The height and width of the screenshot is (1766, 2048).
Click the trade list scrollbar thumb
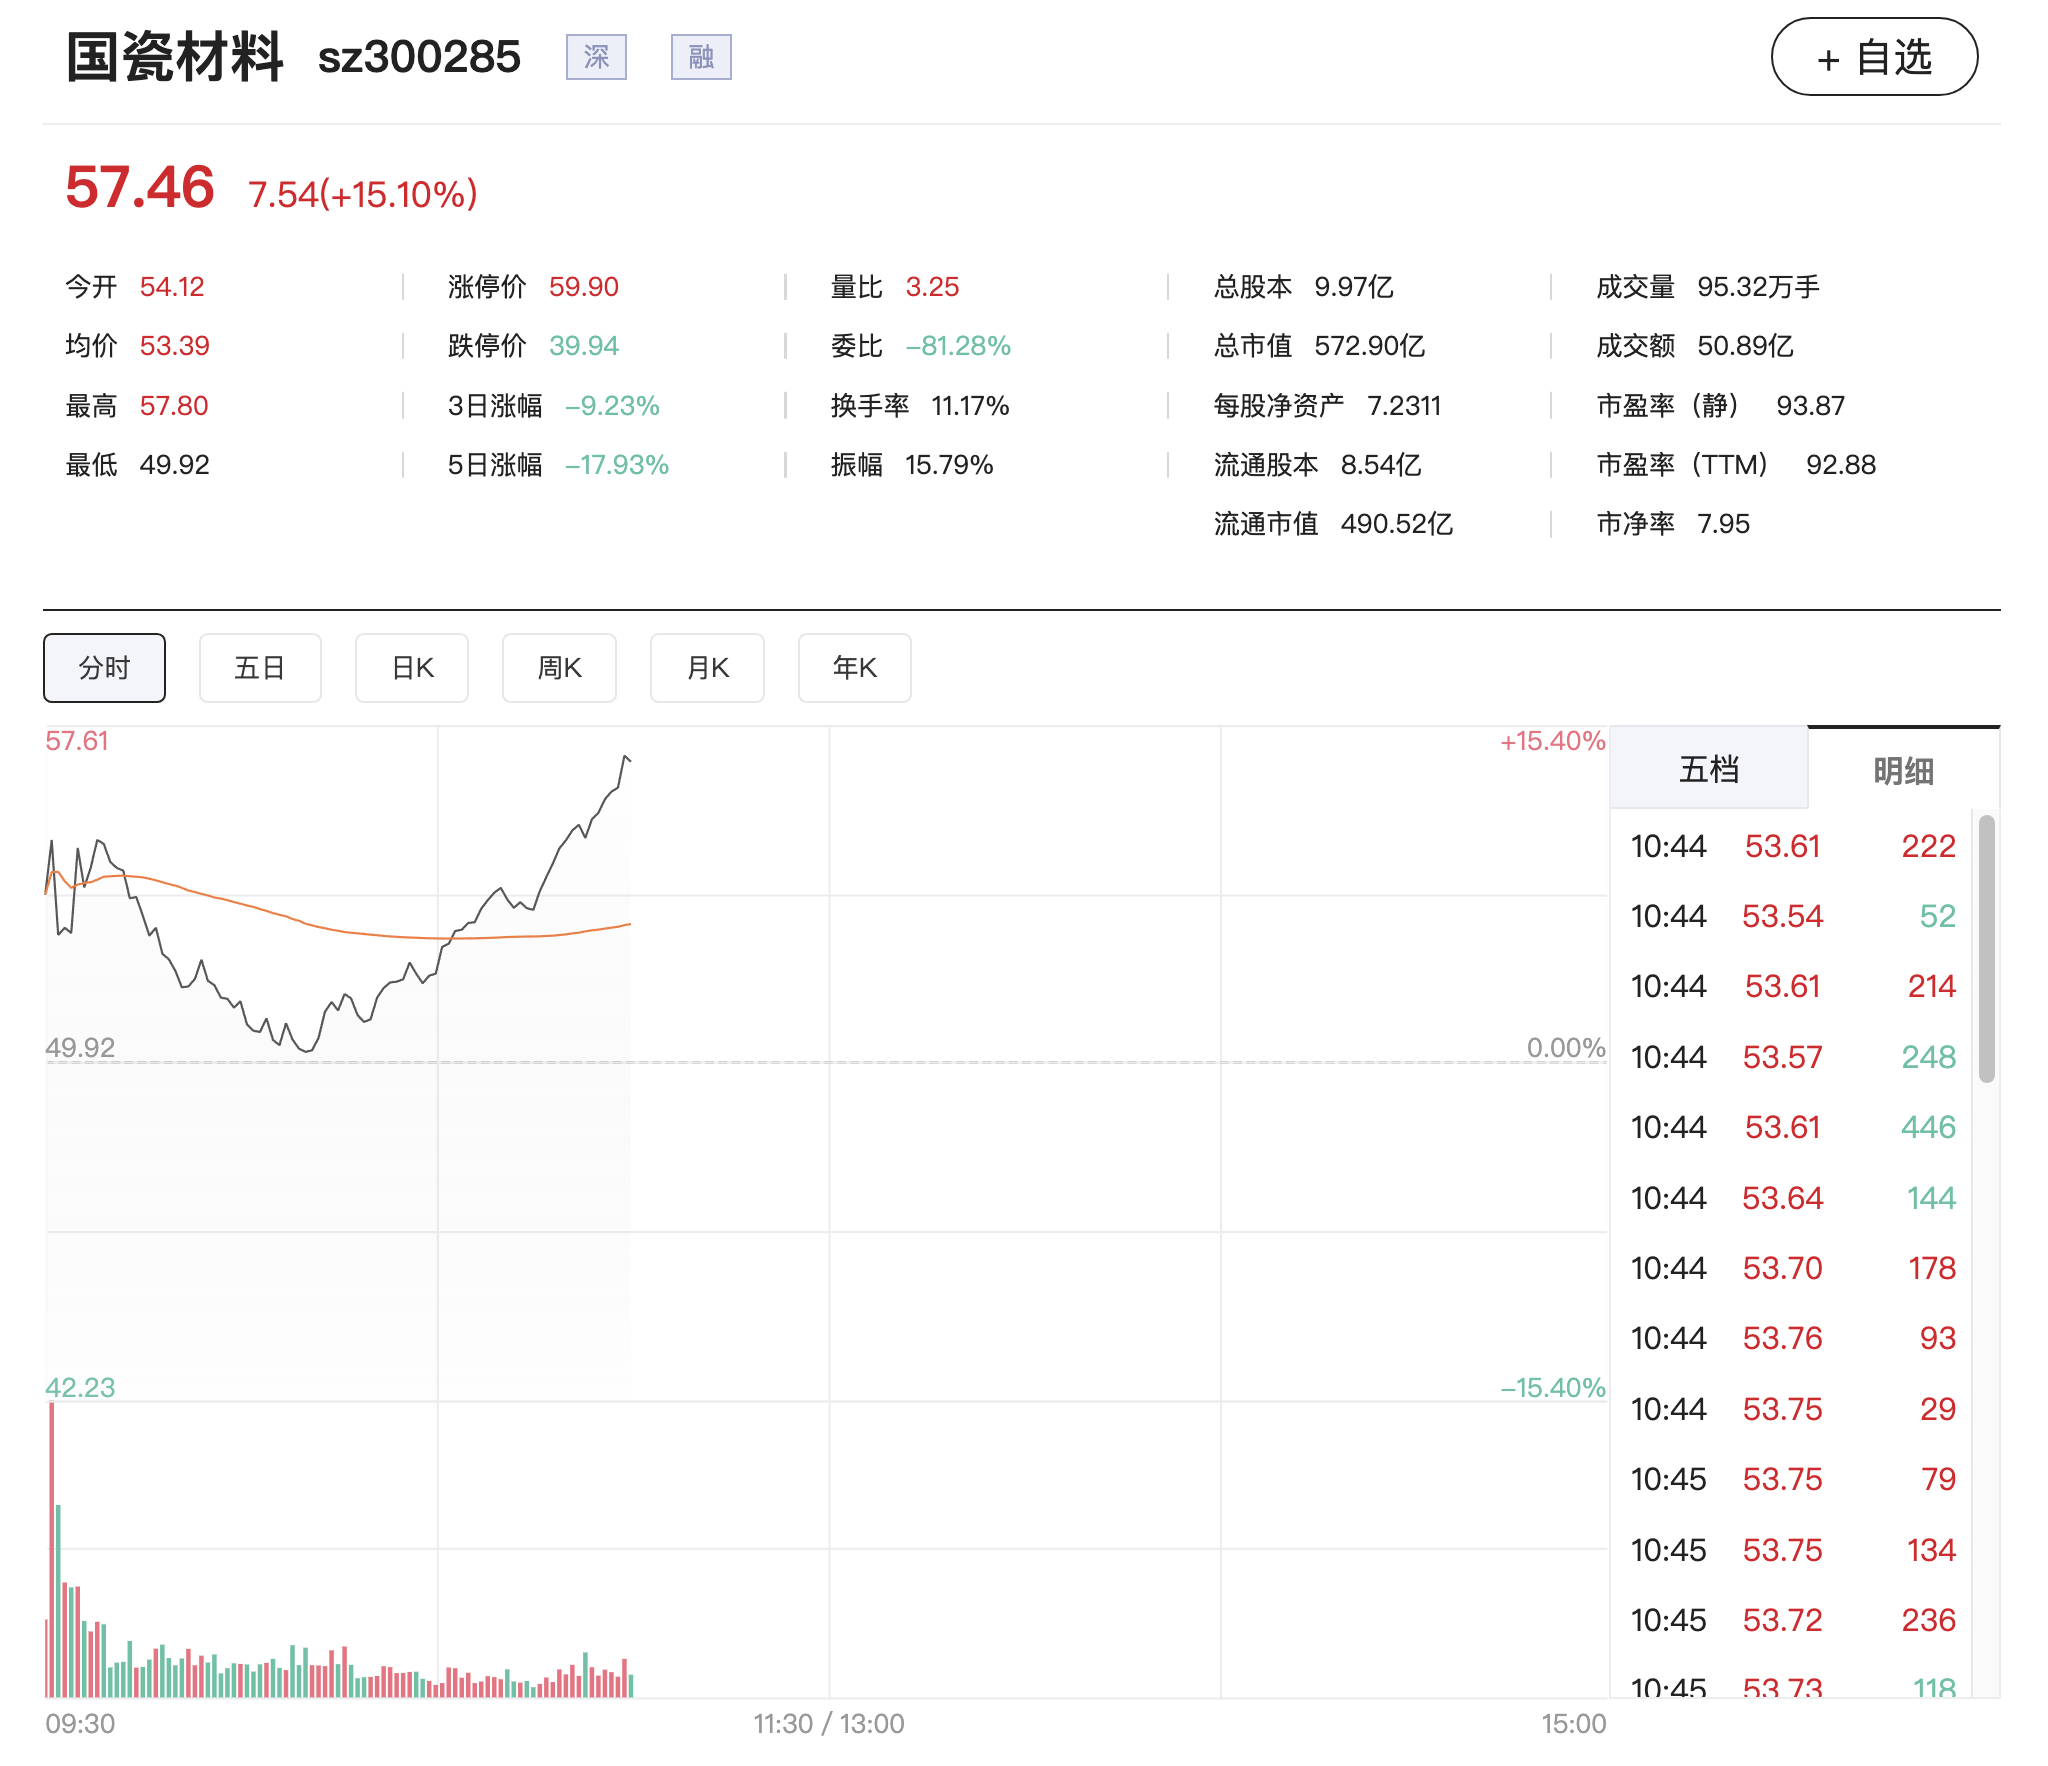(x=1987, y=948)
